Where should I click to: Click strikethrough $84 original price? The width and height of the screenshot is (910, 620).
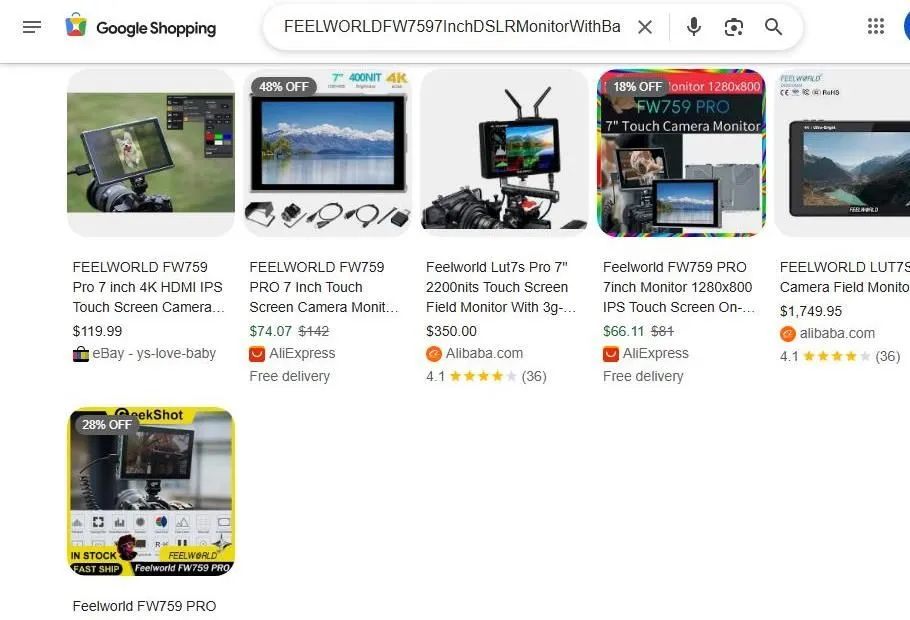tap(662, 331)
